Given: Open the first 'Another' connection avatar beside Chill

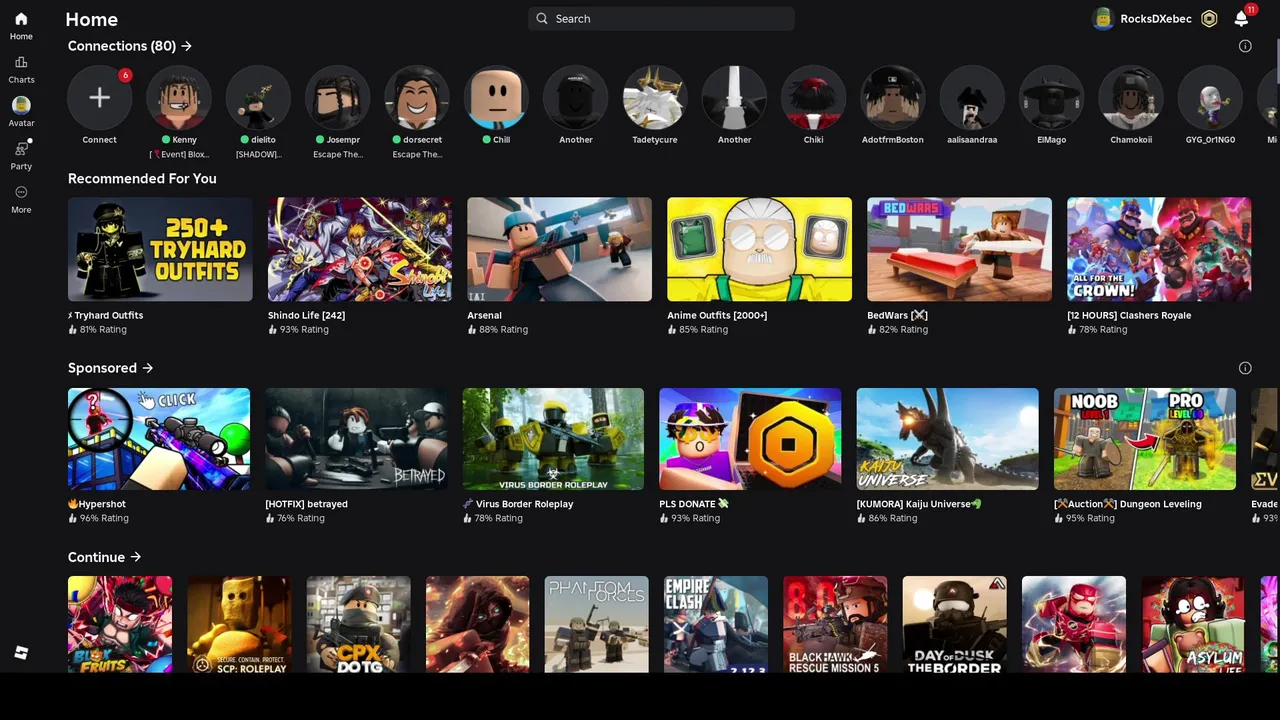Looking at the screenshot, I should point(575,97).
